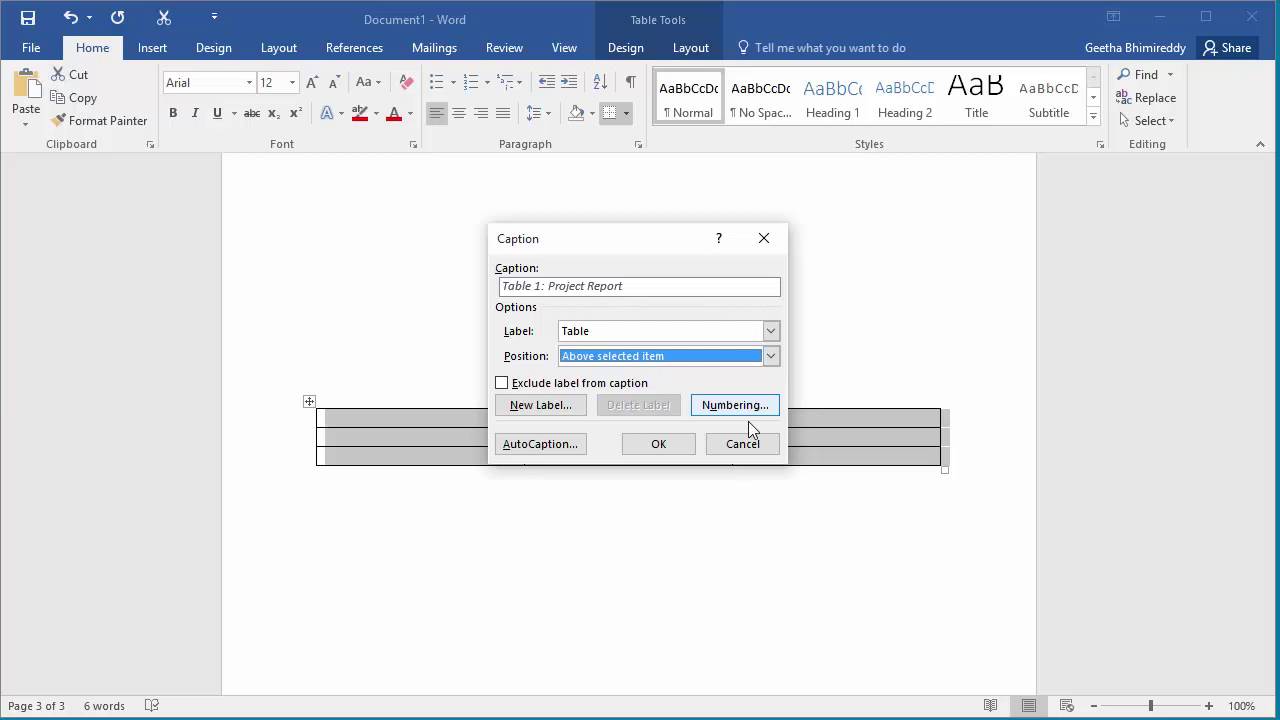Image resolution: width=1280 pixels, height=720 pixels.
Task: Open the Find dropdown arrow
Action: point(1170,75)
